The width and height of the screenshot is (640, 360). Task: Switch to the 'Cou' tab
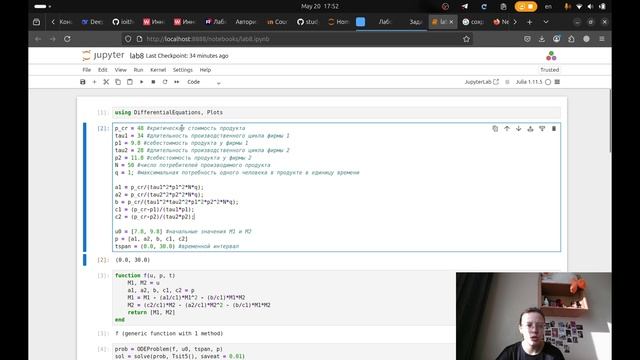click(x=277, y=22)
